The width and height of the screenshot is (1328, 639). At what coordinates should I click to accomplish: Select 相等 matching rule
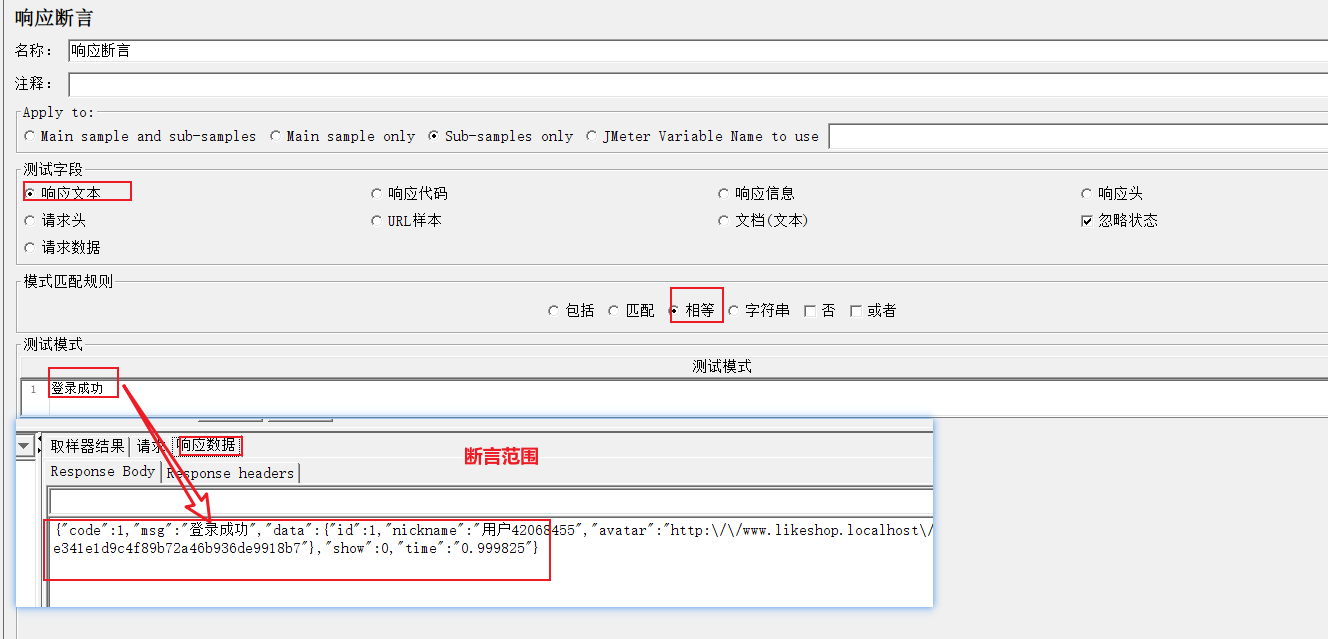pyautogui.click(x=691, y=310)
